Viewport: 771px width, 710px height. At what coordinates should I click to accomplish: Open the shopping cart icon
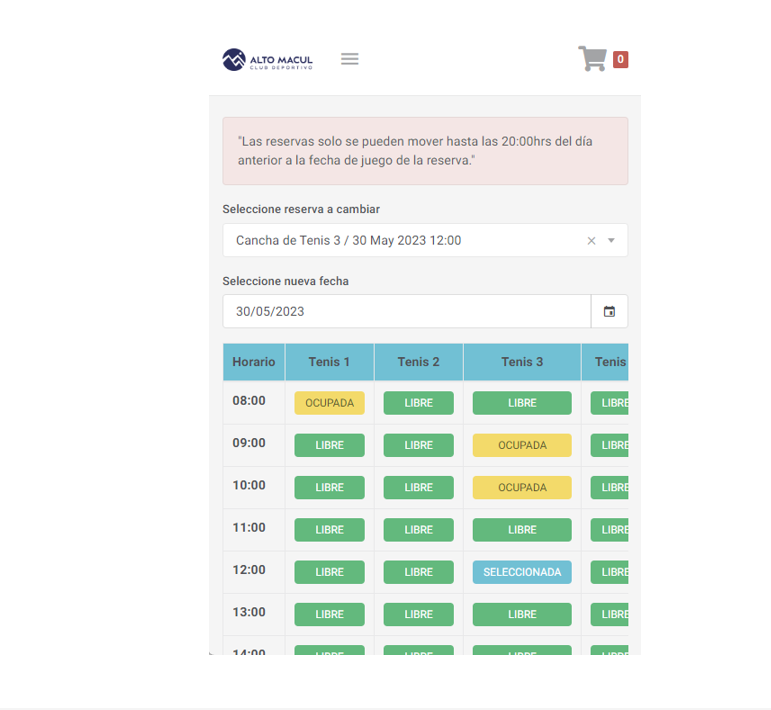click(592, 59)
